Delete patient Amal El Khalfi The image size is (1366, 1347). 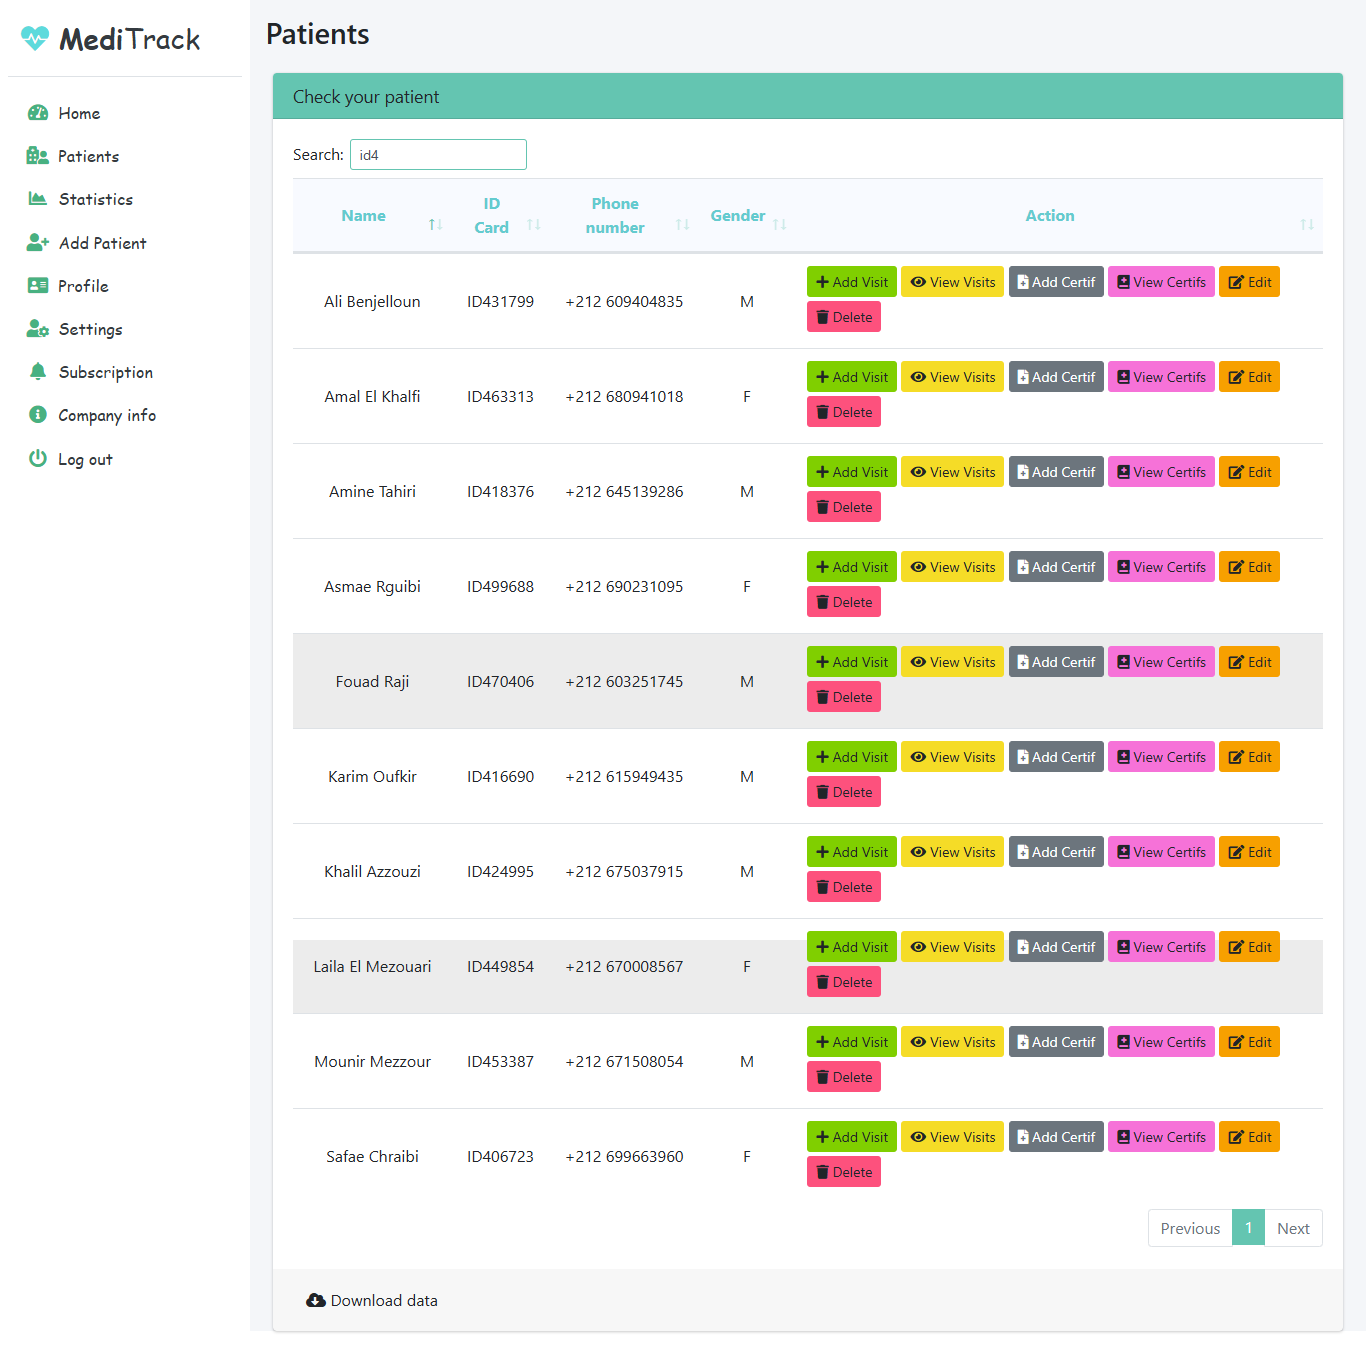(x=843, y=412)
